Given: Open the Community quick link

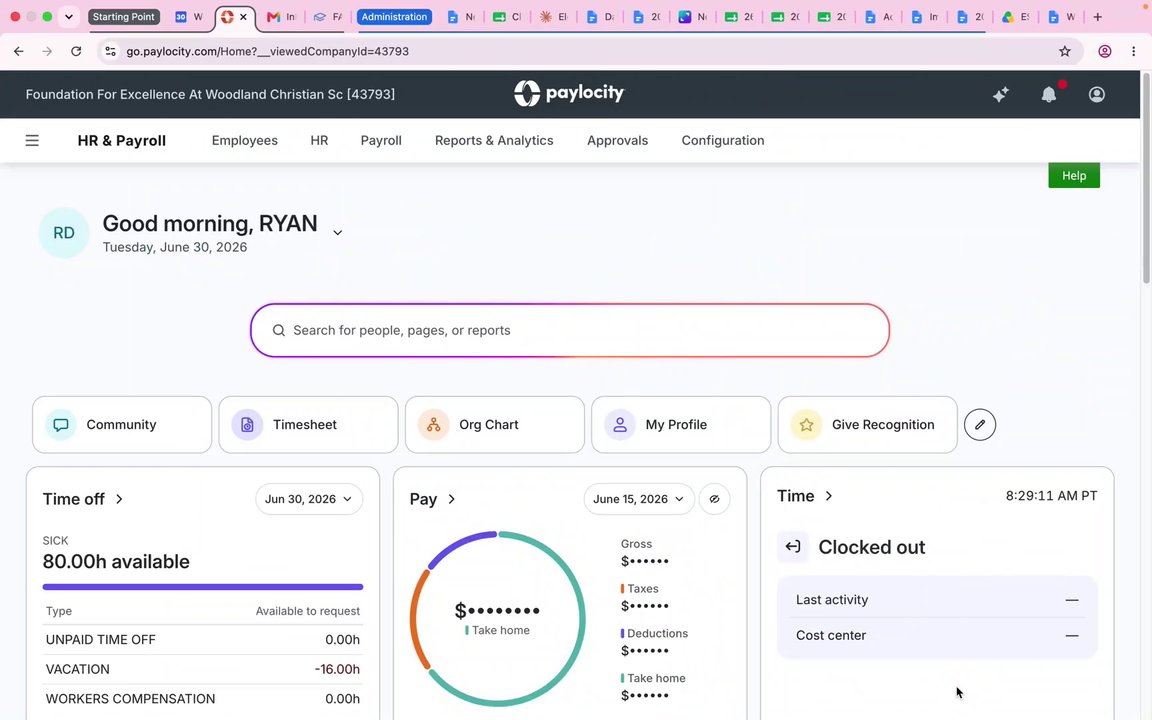Looking at the screenshot, I should (x=122, y=425).
